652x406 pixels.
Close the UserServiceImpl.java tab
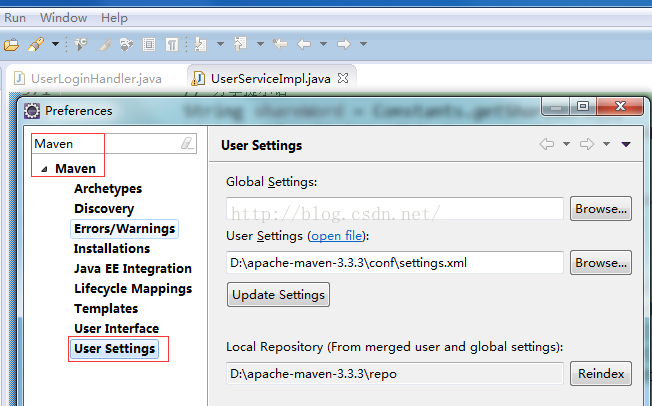343,78
